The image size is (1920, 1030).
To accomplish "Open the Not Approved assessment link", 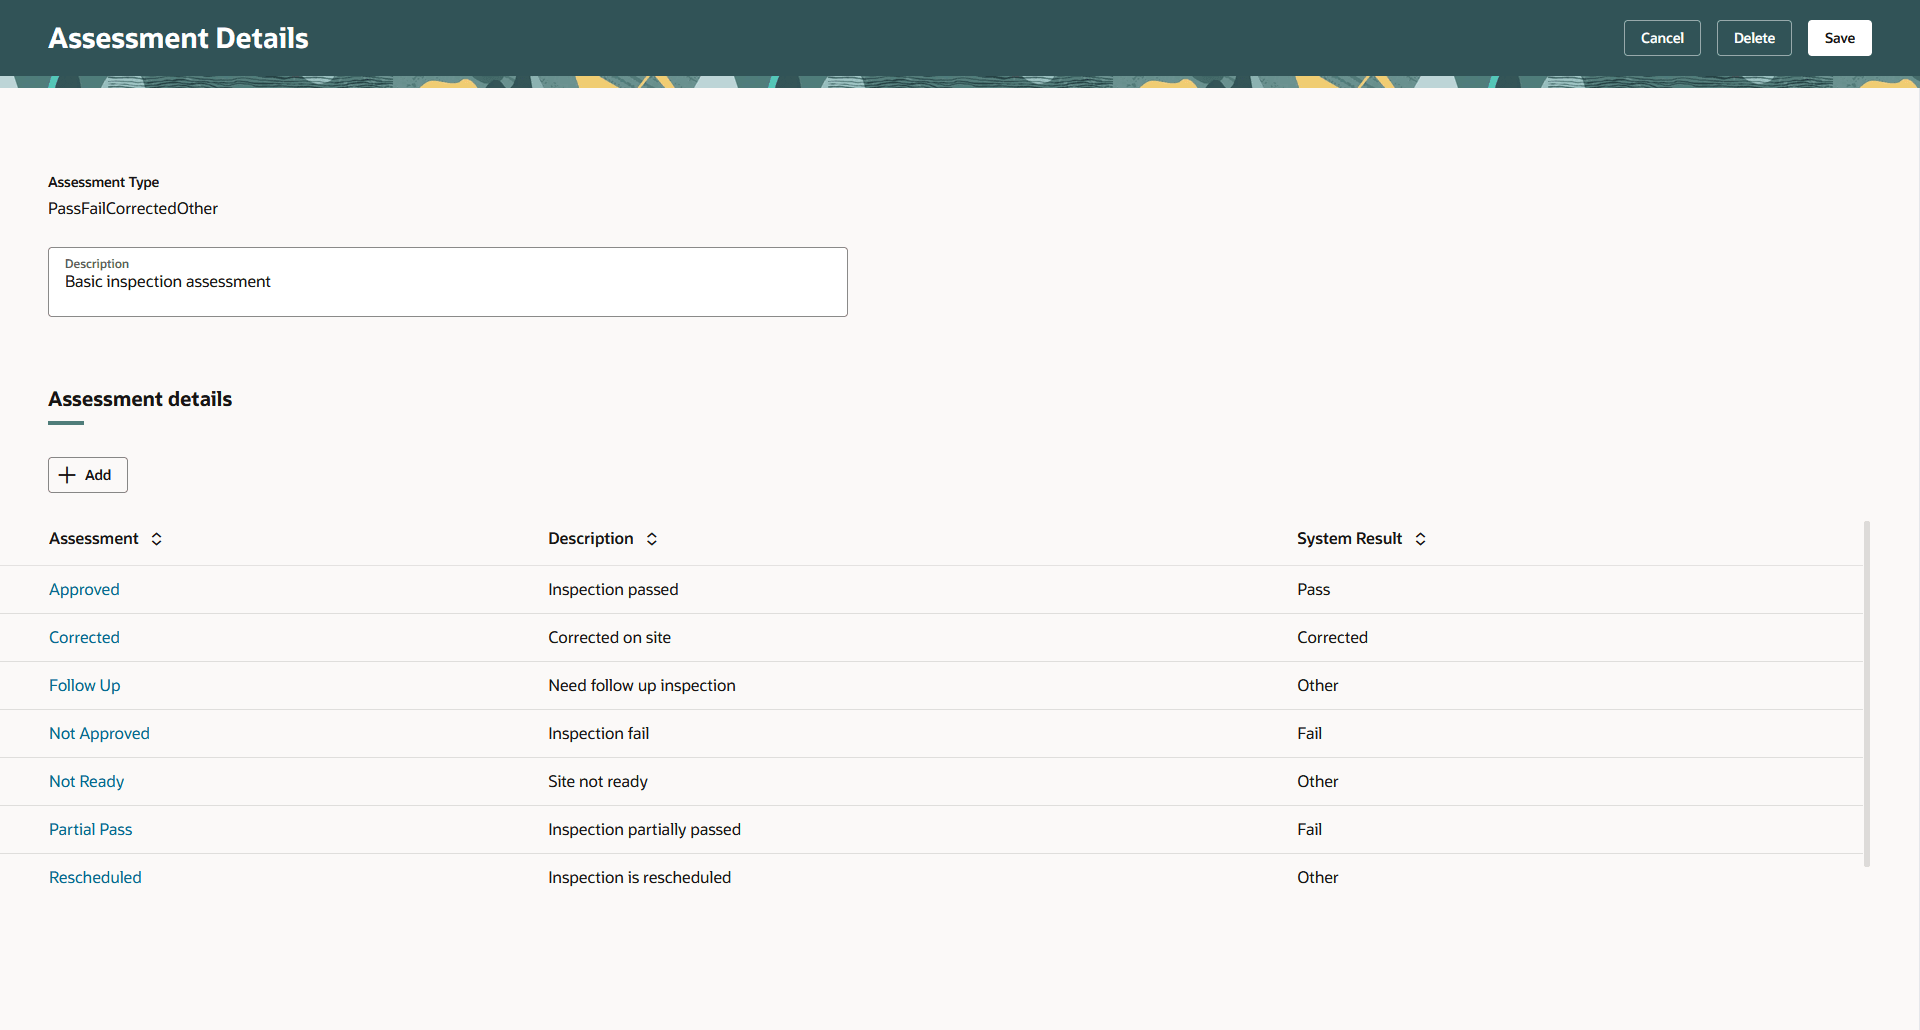I will pos(99,734).
